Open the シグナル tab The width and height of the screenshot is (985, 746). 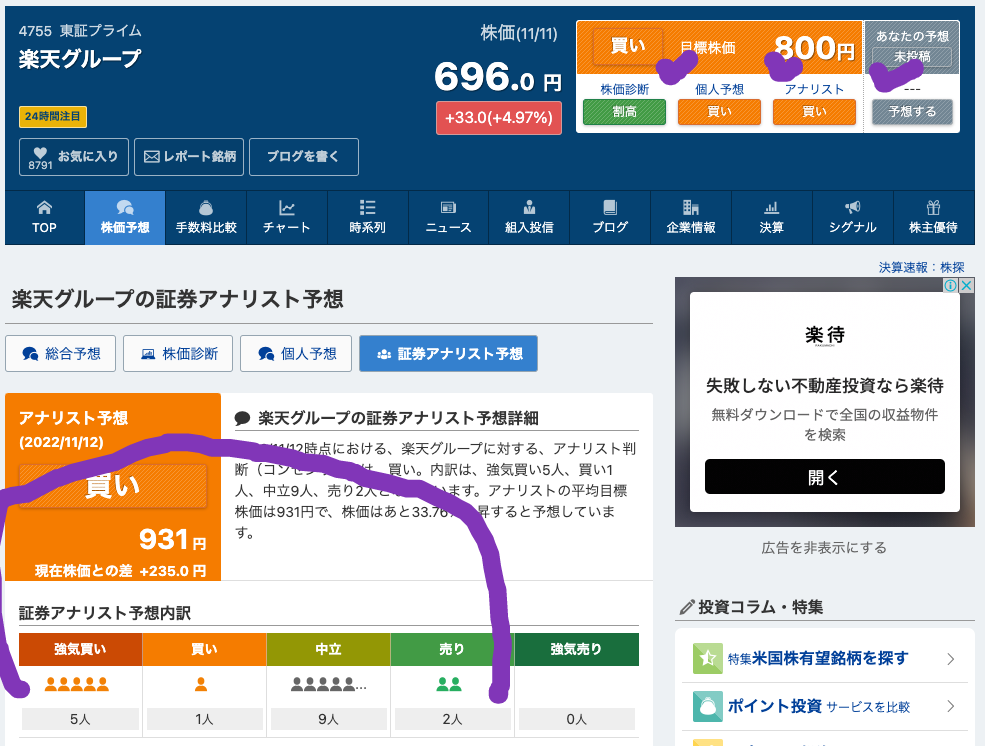point(852,217)
